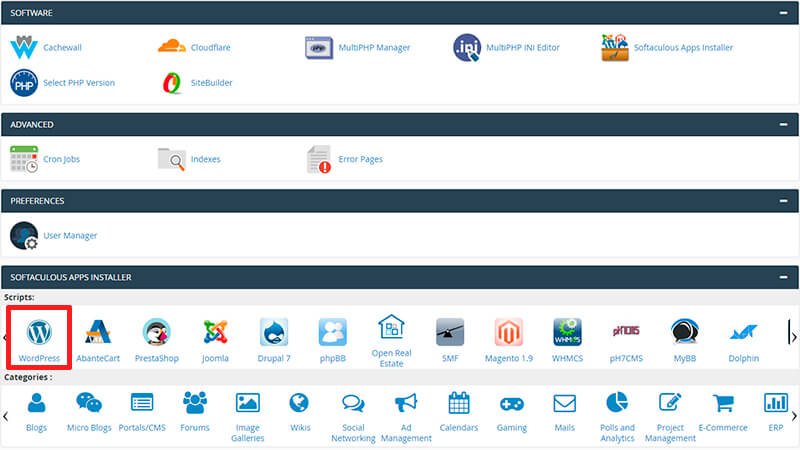Select the PrestaShop script icon
The image size is (800, 450).
[x=157, y=332]
